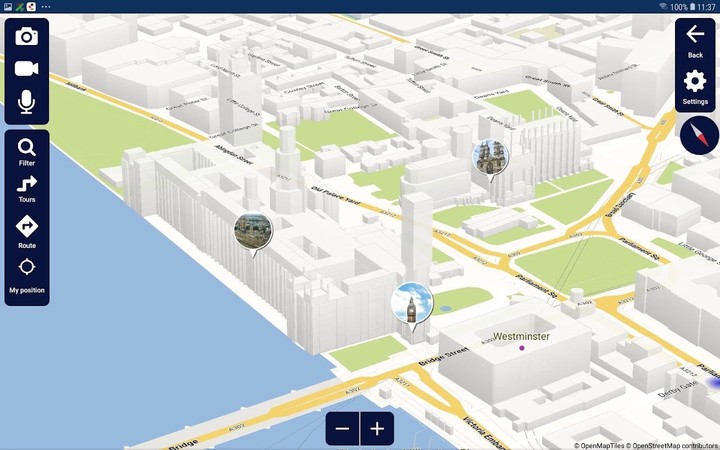The width and height of the screenshot is (720, 450).
Task: Open the Big Ben photo marker
Action: [412, 305]
